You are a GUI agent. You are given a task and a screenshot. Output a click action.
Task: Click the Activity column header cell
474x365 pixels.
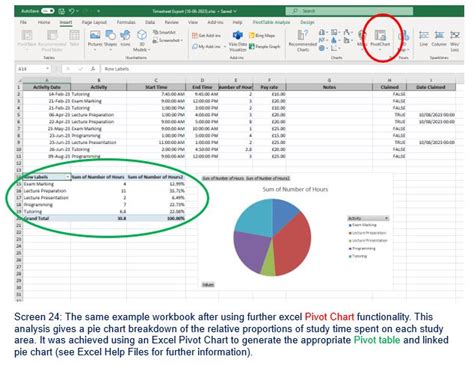click(x=99, y=87)
